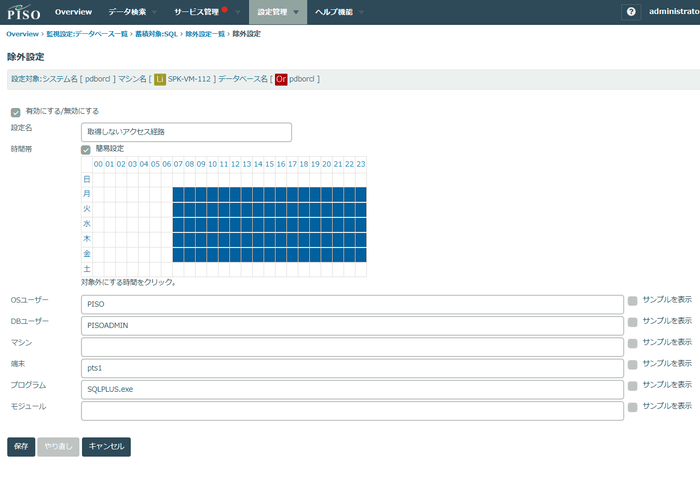Click the Li machine badge icon

coord(160,78)
